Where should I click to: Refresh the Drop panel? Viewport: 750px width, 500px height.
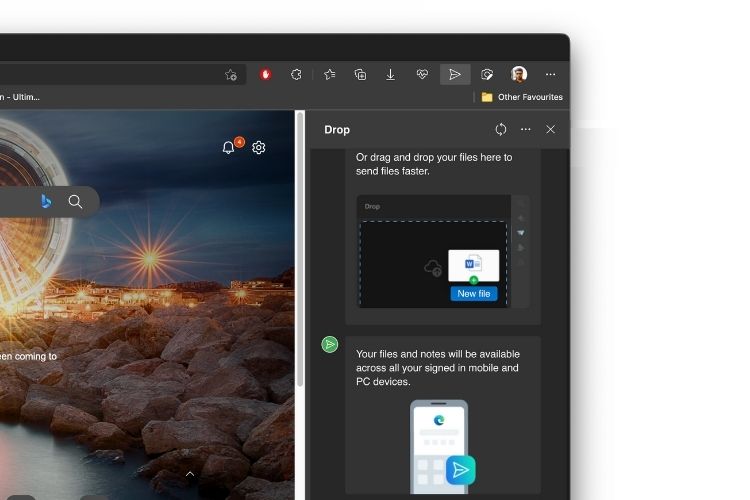coord(501,130)
